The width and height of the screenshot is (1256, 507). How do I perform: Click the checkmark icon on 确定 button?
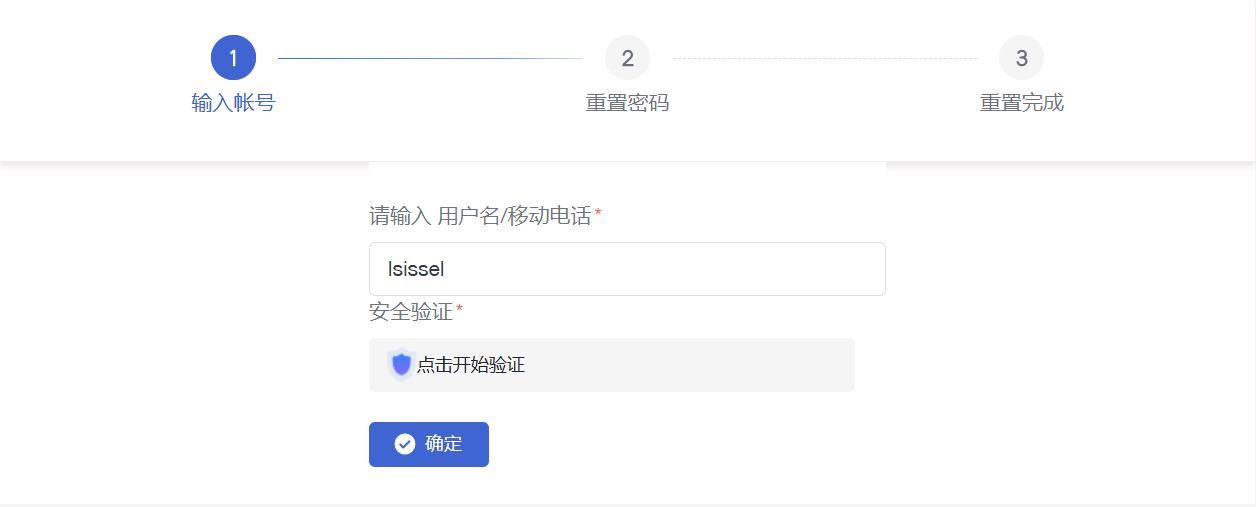[405, 444]
